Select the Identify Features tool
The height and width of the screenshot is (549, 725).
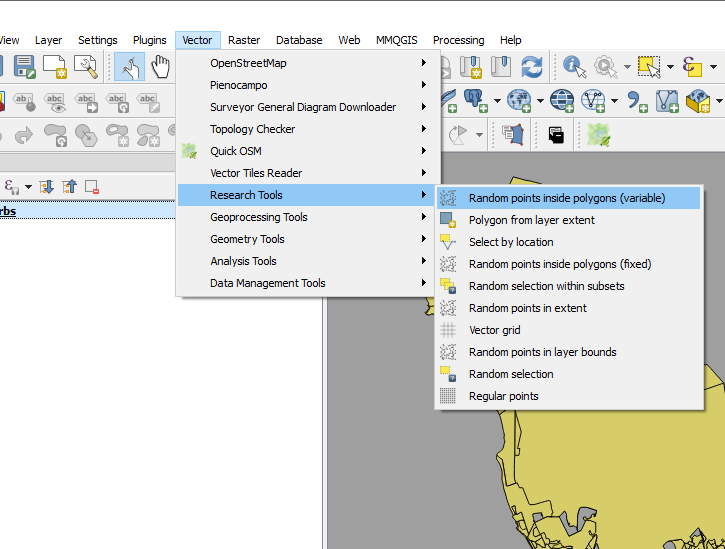pos(574,67)
